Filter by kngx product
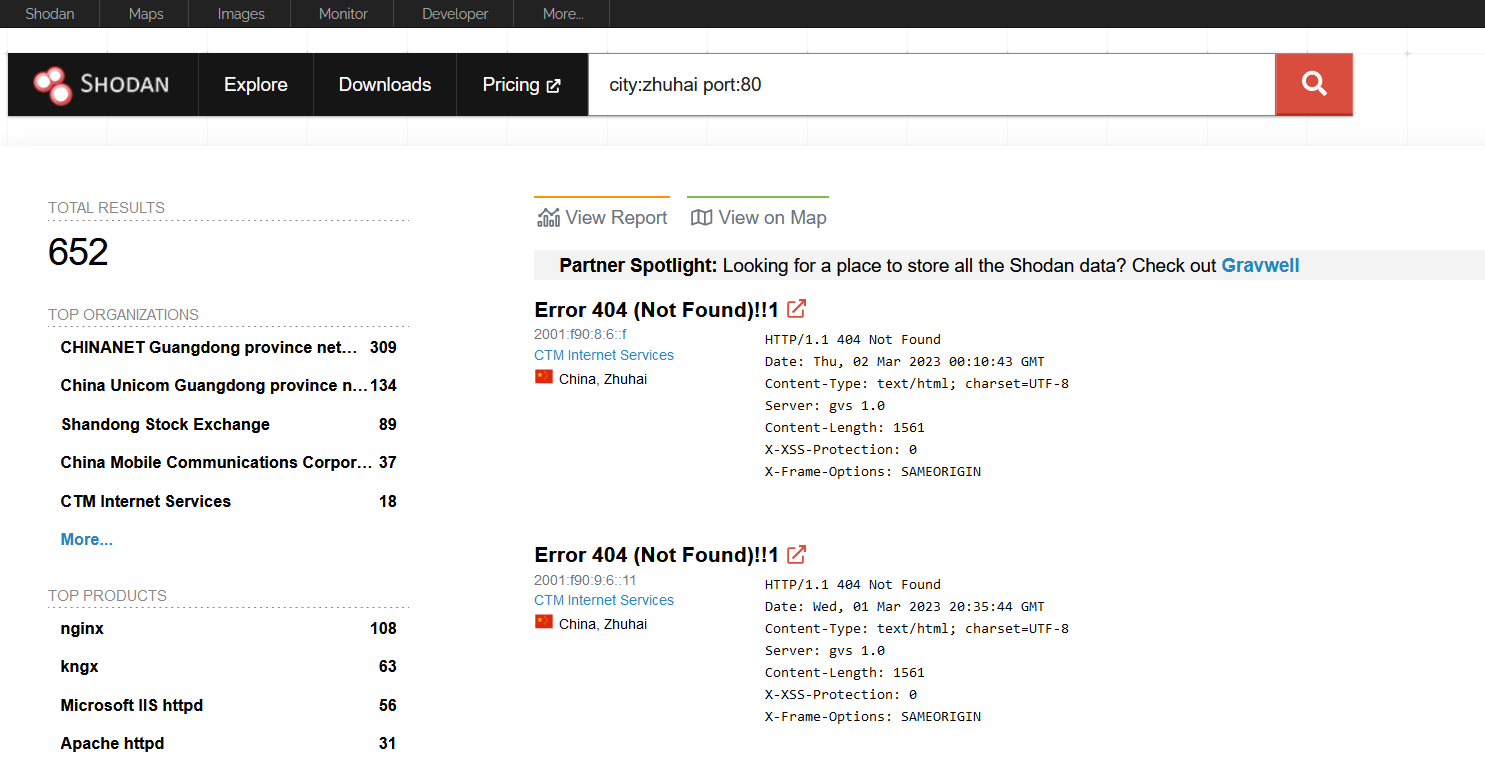 coord(80,666)
